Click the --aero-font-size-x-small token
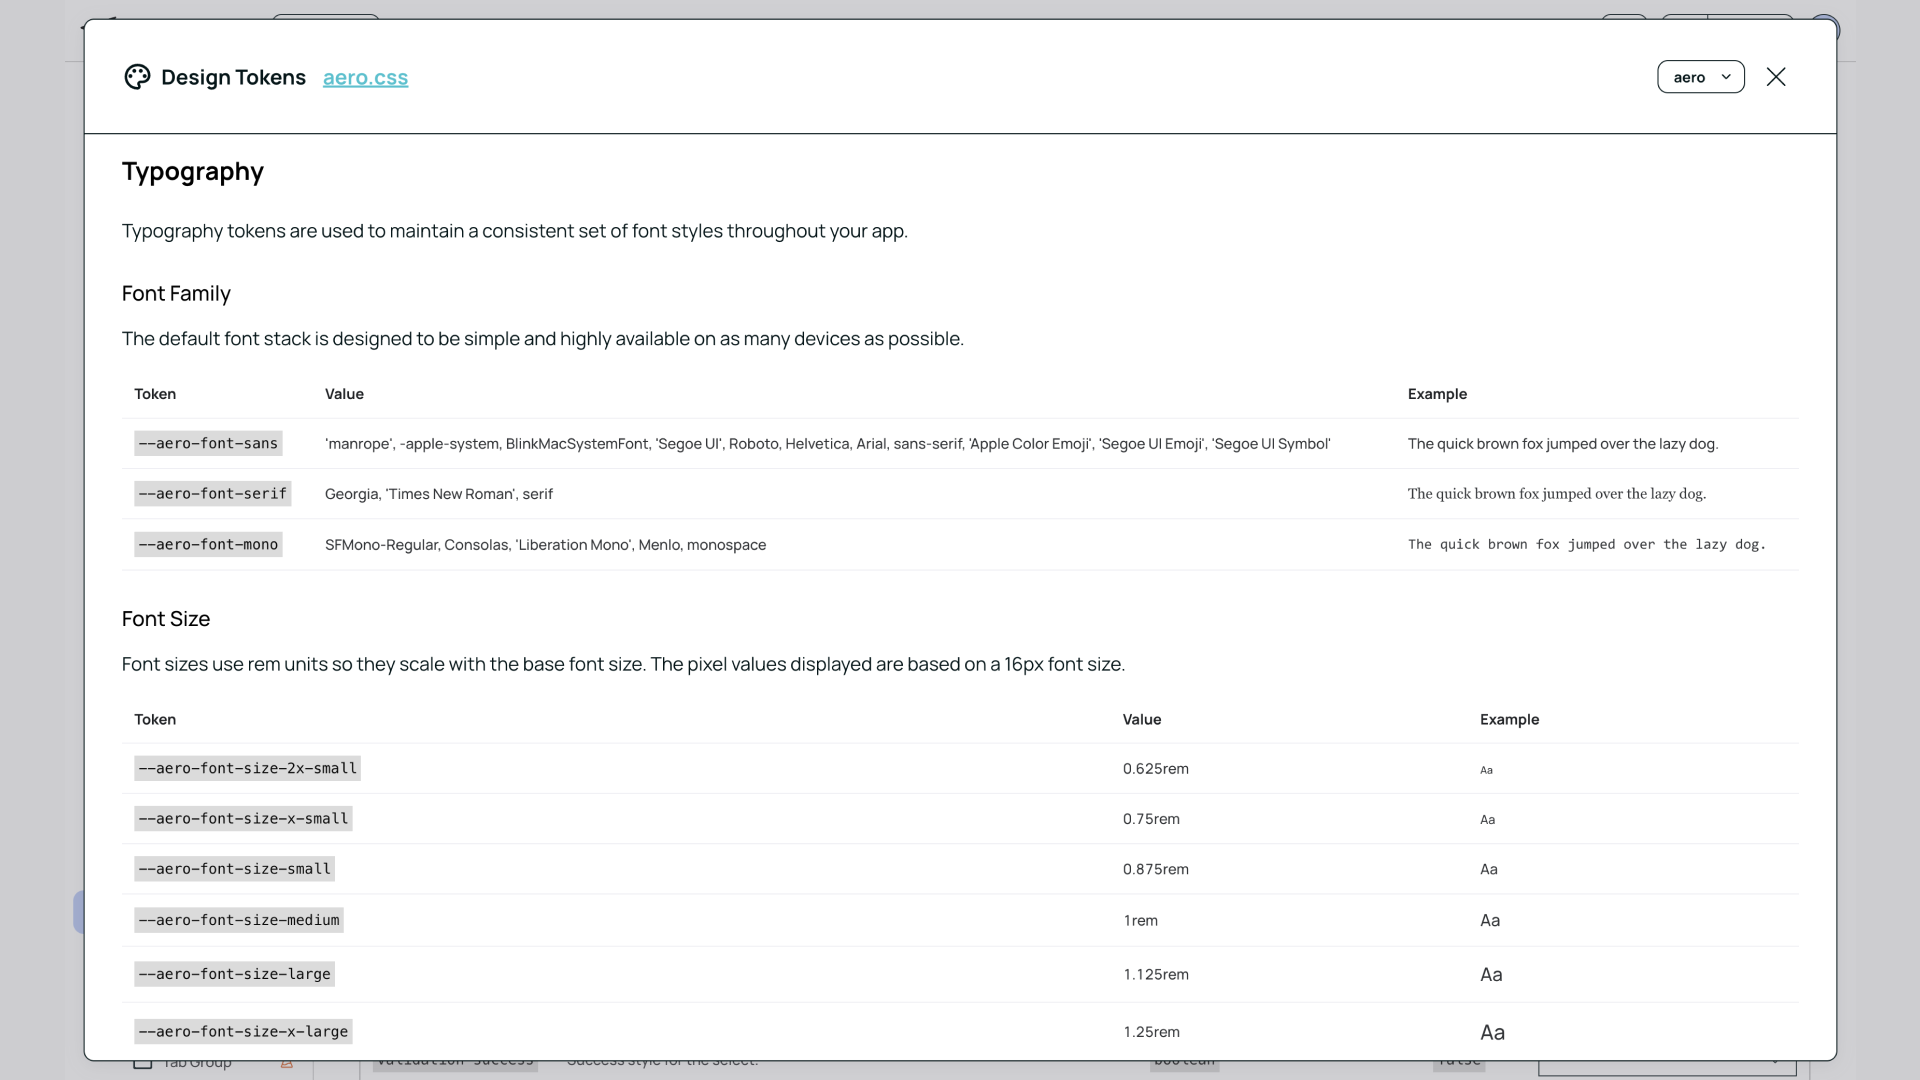Viewport: 1920px width, 1080px height. click(x=243, y=819)
